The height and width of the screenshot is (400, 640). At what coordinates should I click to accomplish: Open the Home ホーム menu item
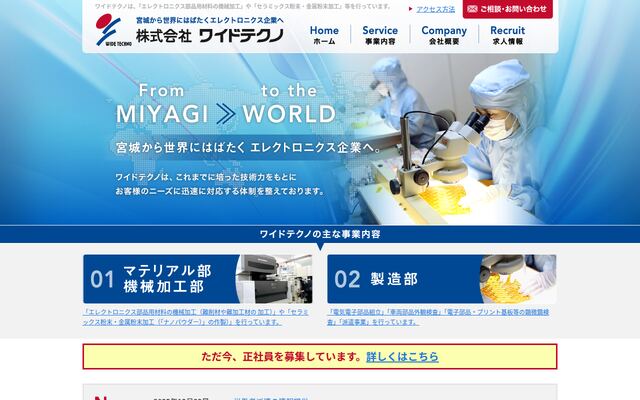pos(324,35)
